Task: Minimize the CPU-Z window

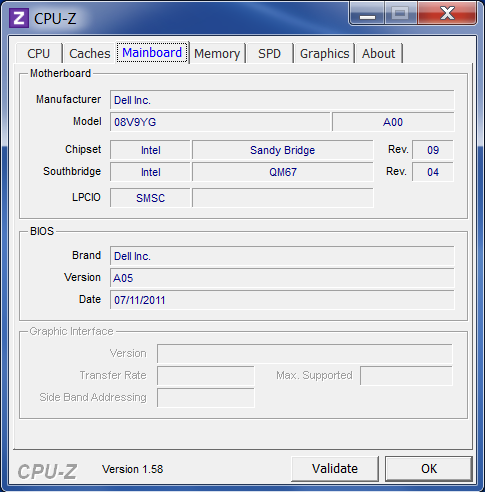Action: [x=367, y=13]
